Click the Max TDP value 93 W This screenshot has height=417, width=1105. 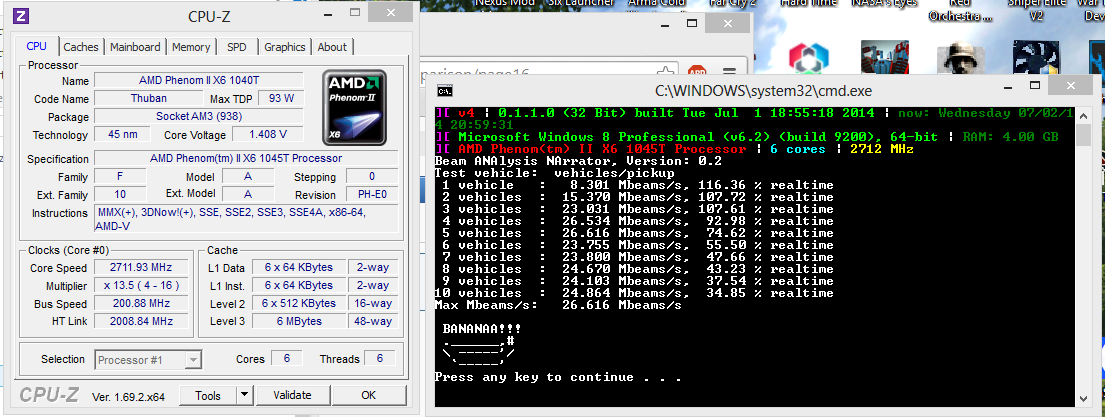pyautogui.click(x=281, y=99)
